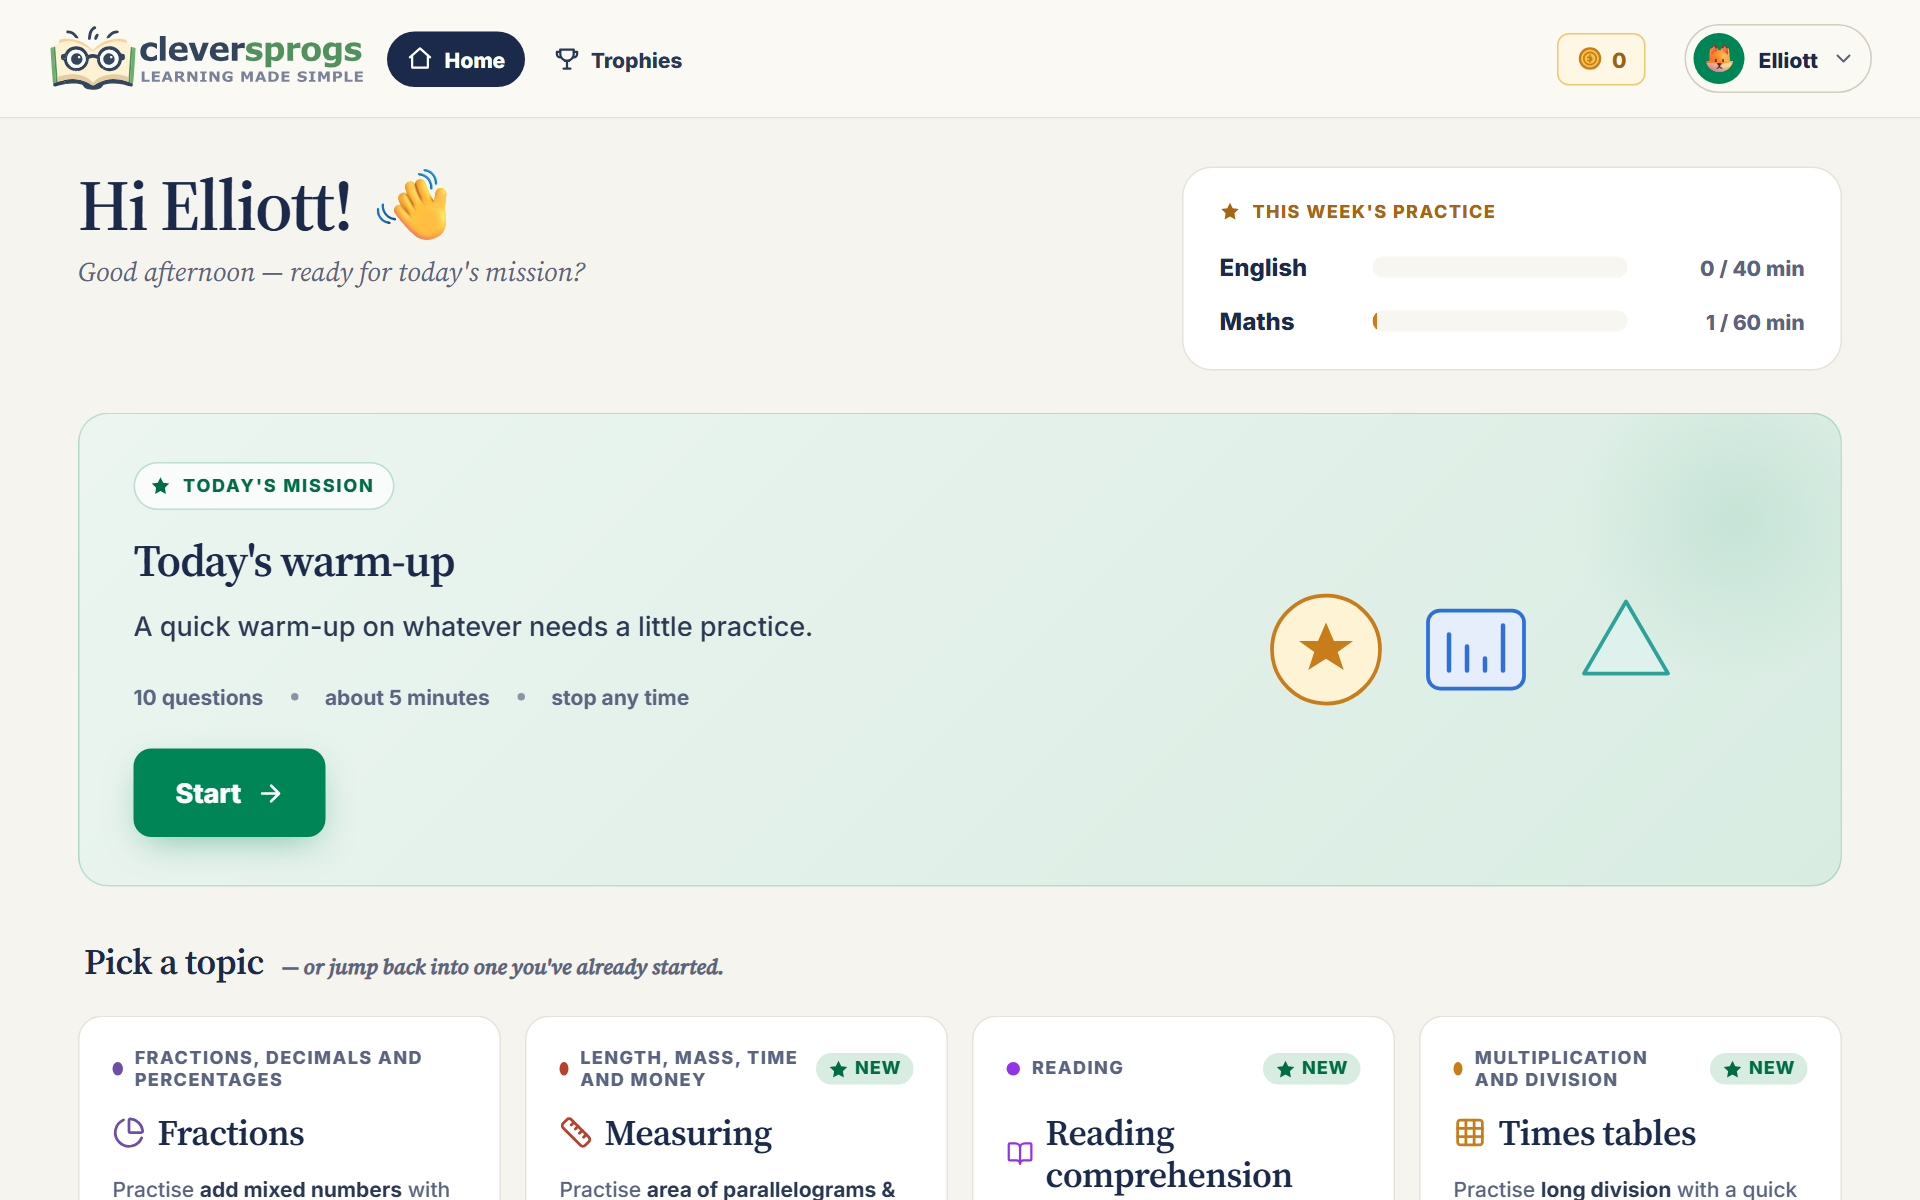Click the '0 / 40 min' English value
Image resolution: width=1920 pixels, height=1200 pixels.
click(x=1752, y=268)
